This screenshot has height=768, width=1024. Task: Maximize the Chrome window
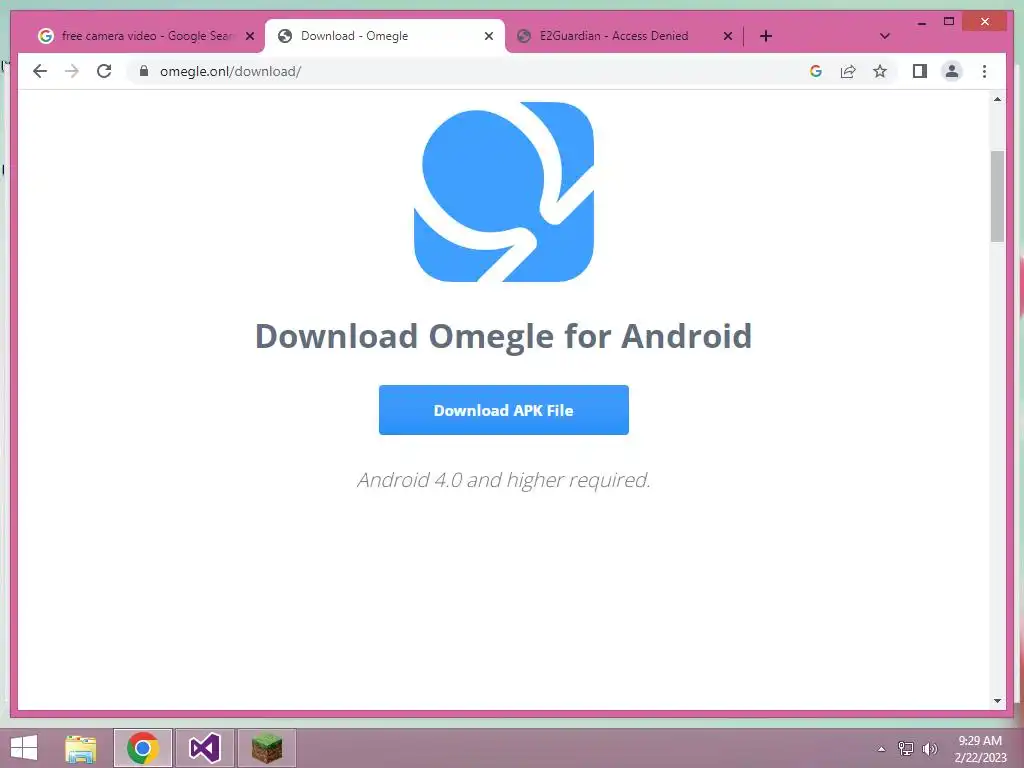[949, 22]
